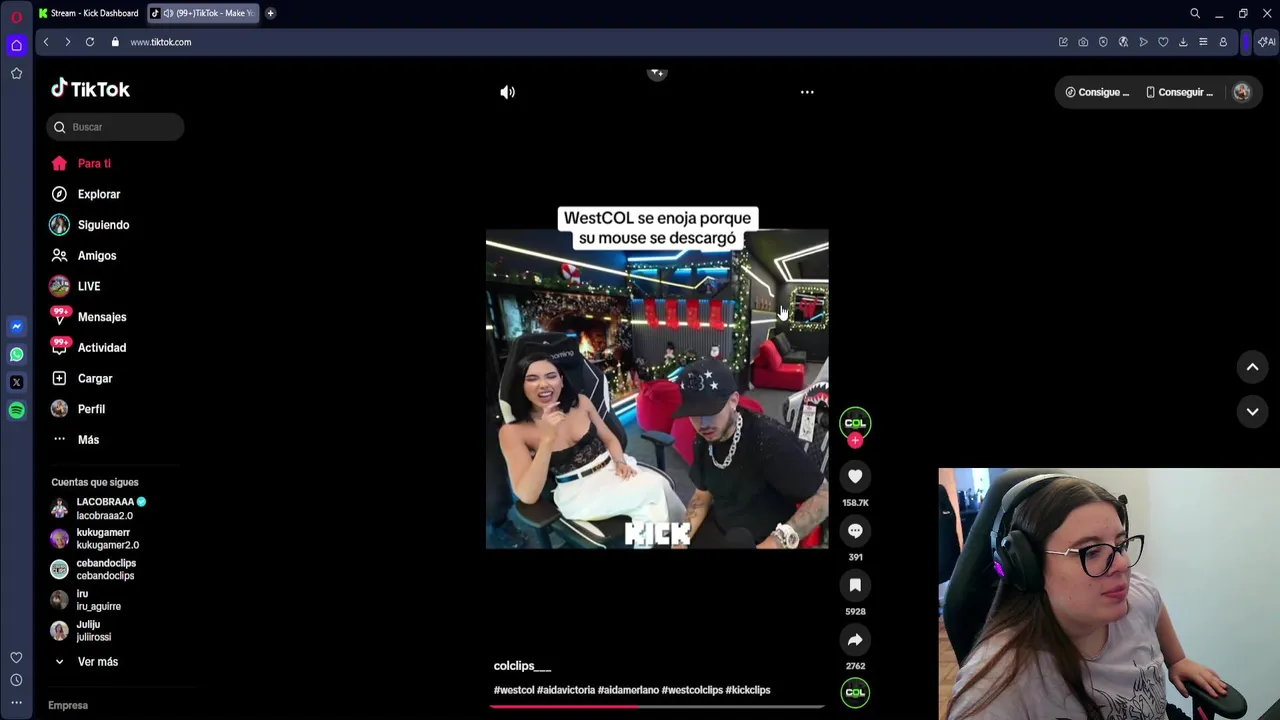The width and height of the screenshot is (1280, 720).
Task: Open the Cargar upload page
Action: [95, 379]
